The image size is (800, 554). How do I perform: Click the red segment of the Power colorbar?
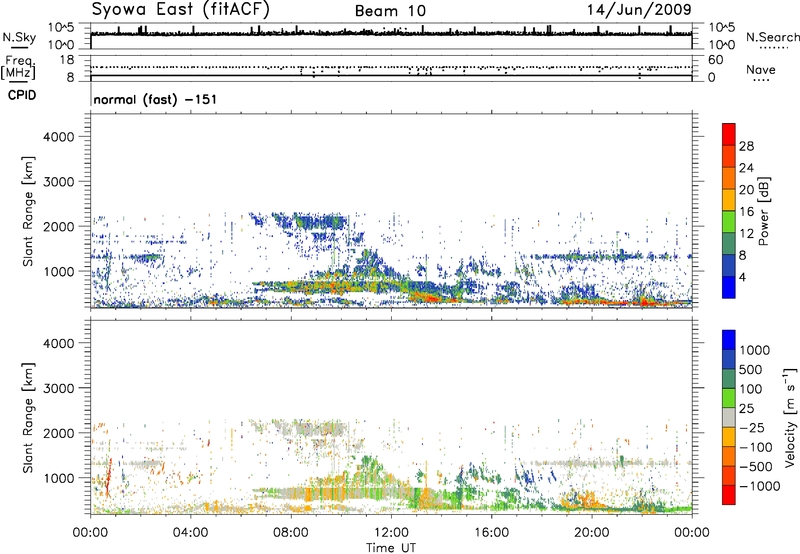(729, 134)
